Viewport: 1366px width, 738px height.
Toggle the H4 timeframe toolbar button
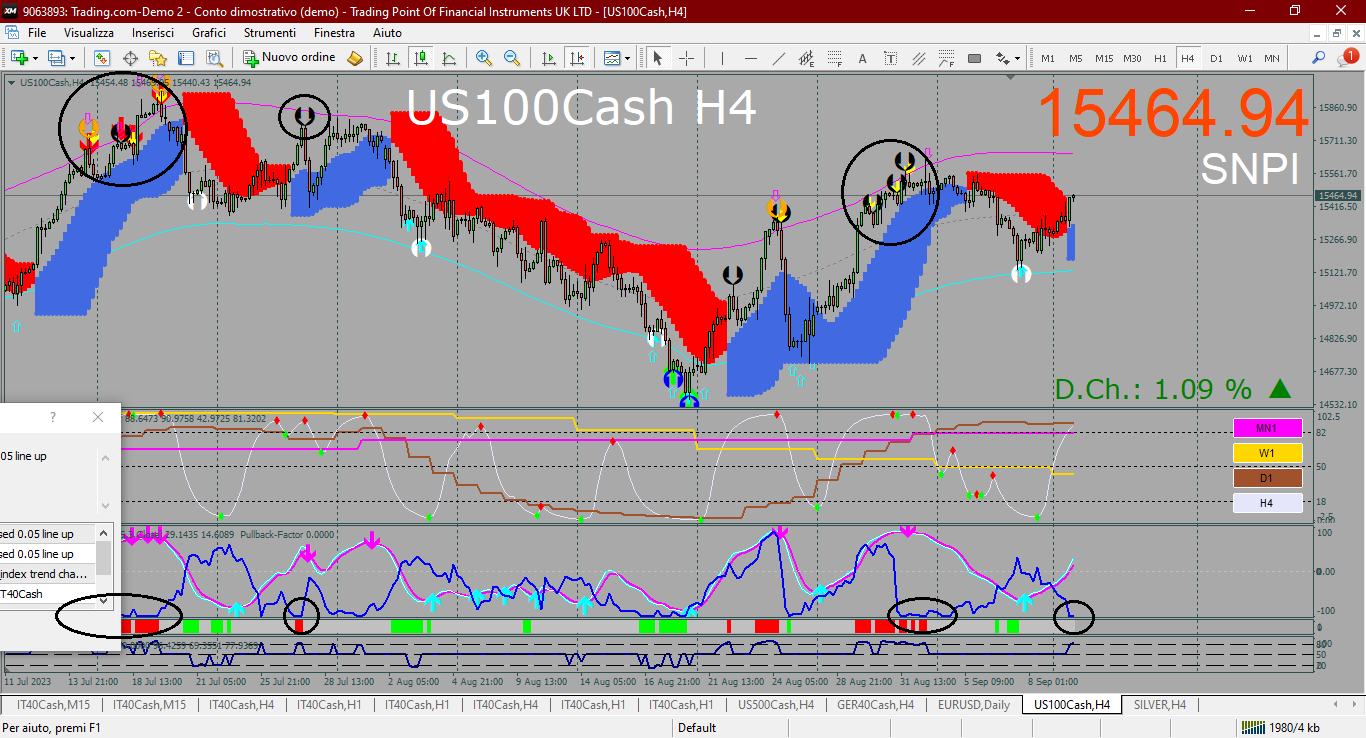[x=1188, y=58]
